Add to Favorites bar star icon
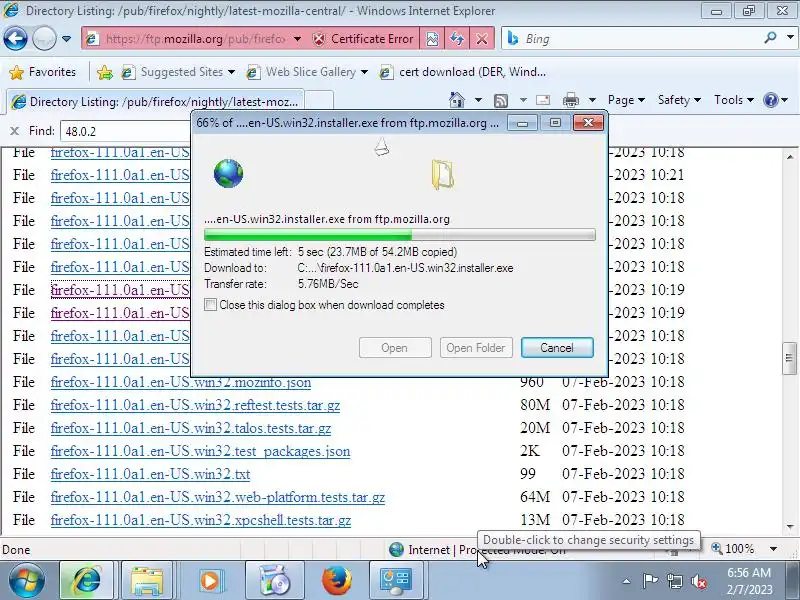The height and width of the screenshot is (600, 800). [105, 72]
